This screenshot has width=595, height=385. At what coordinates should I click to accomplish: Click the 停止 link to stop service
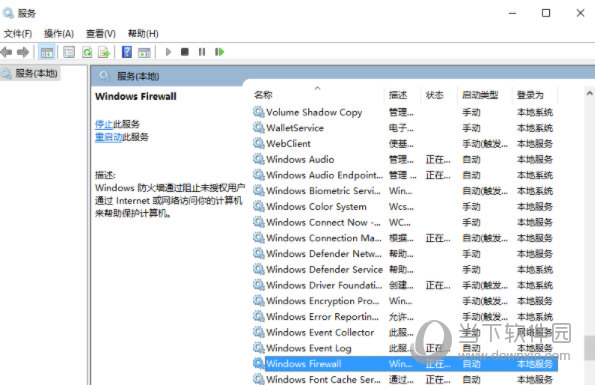pos(104,124)
